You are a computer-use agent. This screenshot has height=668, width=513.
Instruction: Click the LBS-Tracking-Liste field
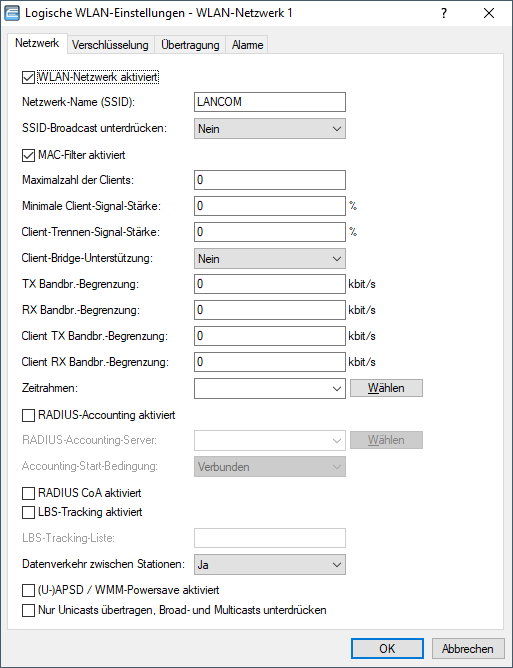click(270, 538)
